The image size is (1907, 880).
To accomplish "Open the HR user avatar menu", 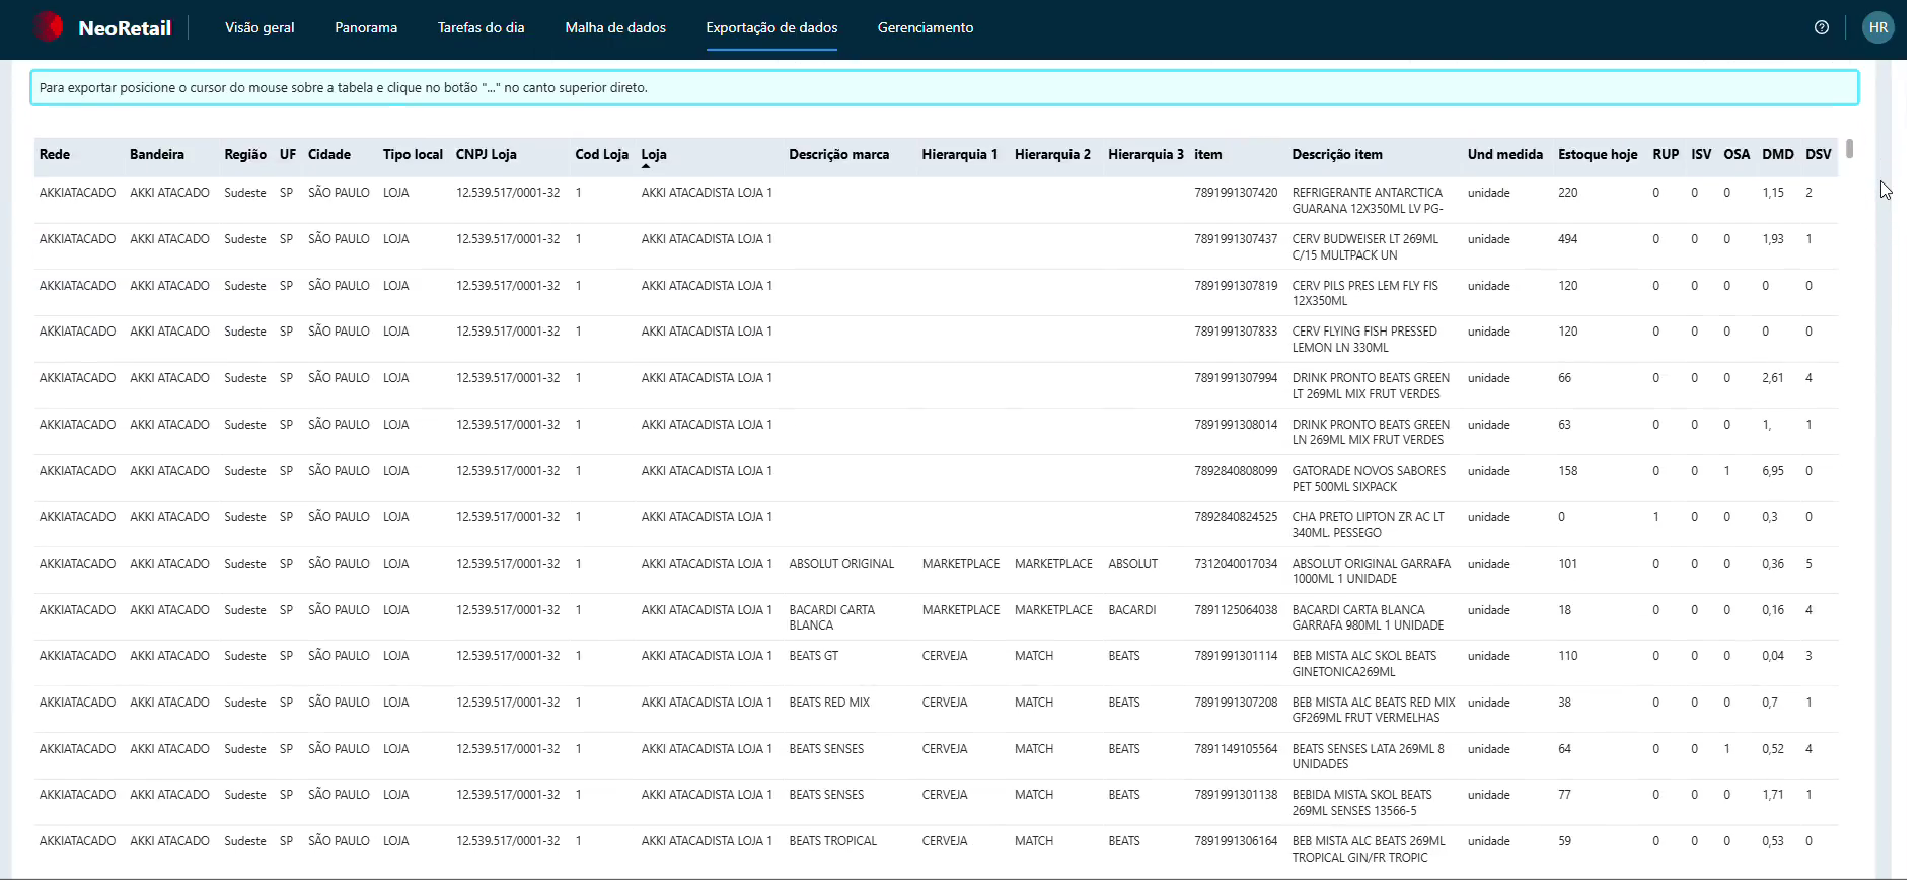I will tap(1878, 27).
